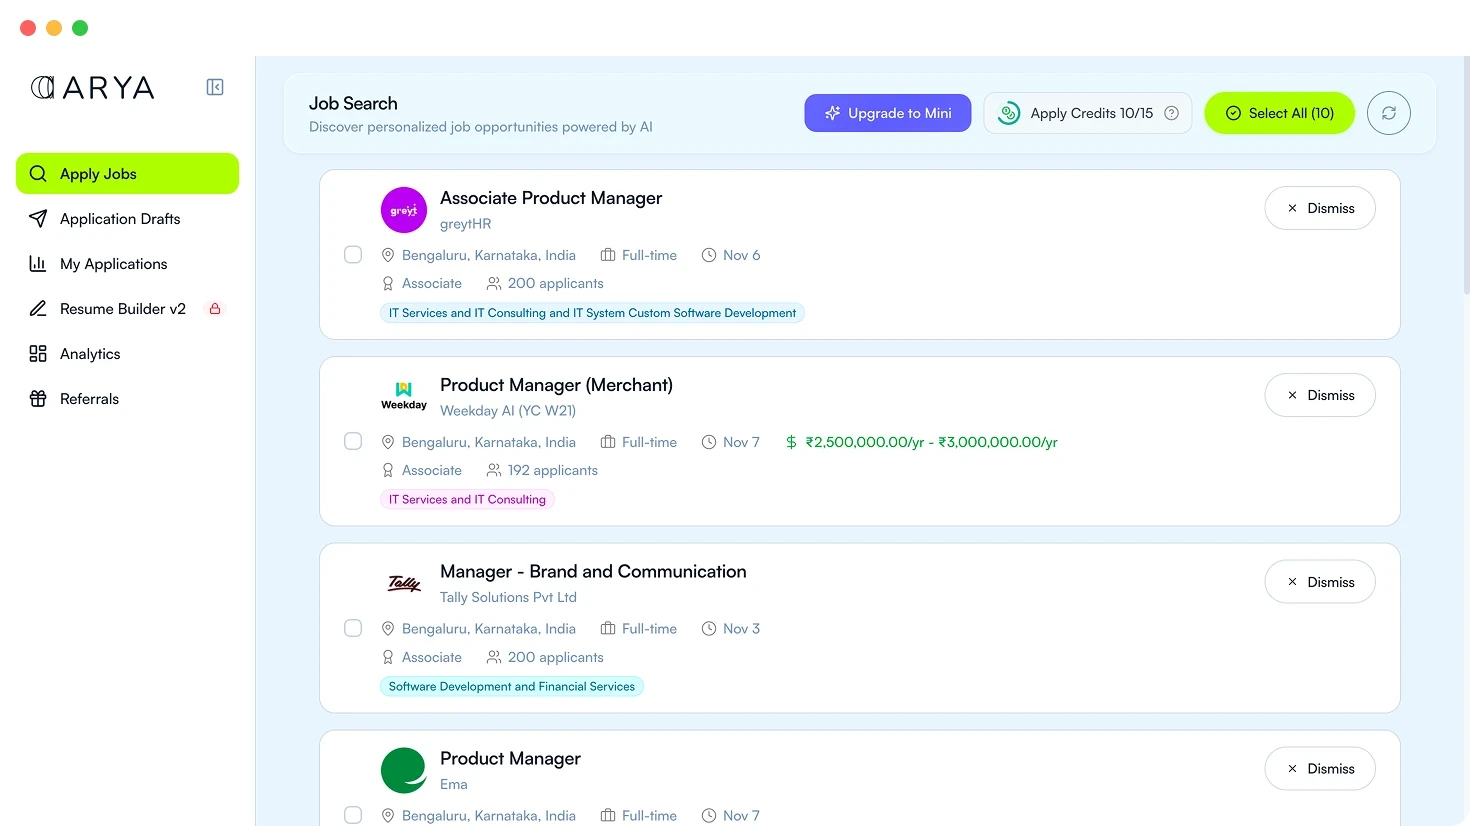
Task: Open the Ema Product Manager title
Action: 510,758
